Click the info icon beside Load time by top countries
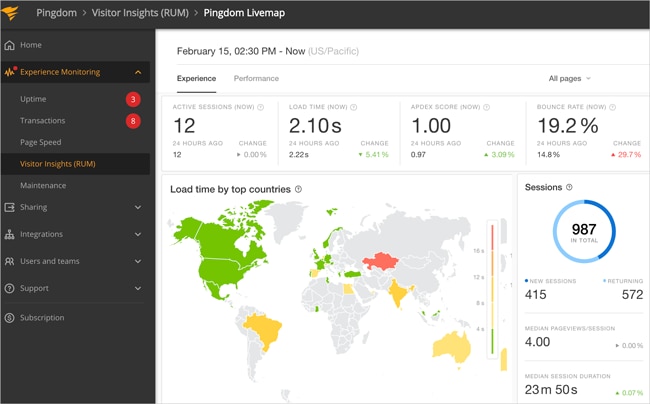The width and height of the screenshot is (650, 404). (298, 189)
